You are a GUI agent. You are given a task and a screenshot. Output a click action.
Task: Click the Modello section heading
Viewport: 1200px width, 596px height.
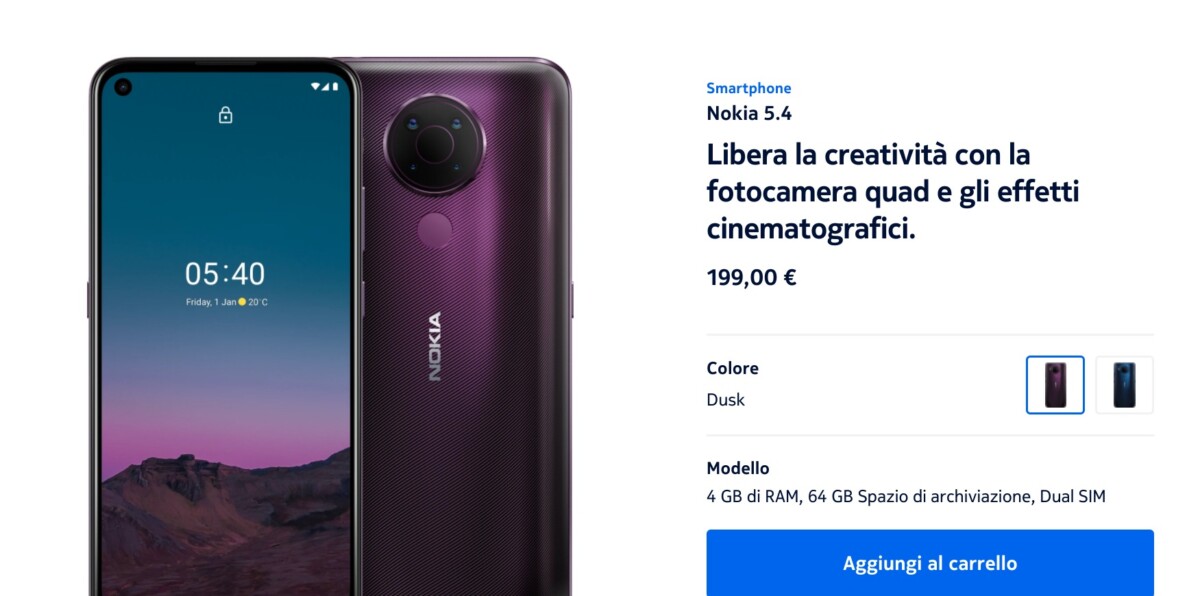(x=738, y=468)
